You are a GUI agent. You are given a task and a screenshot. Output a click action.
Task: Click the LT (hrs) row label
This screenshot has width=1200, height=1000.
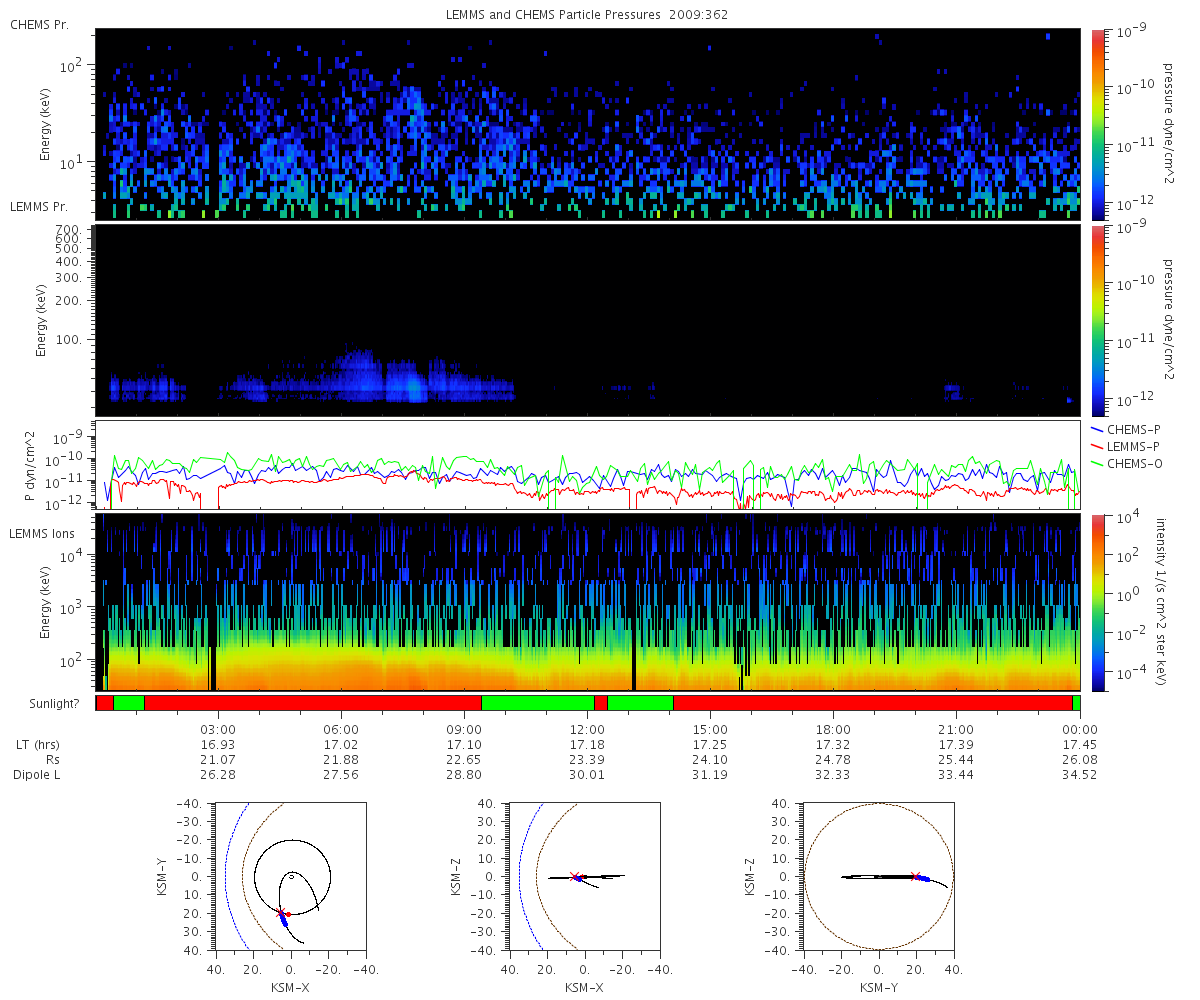point(37,745)
